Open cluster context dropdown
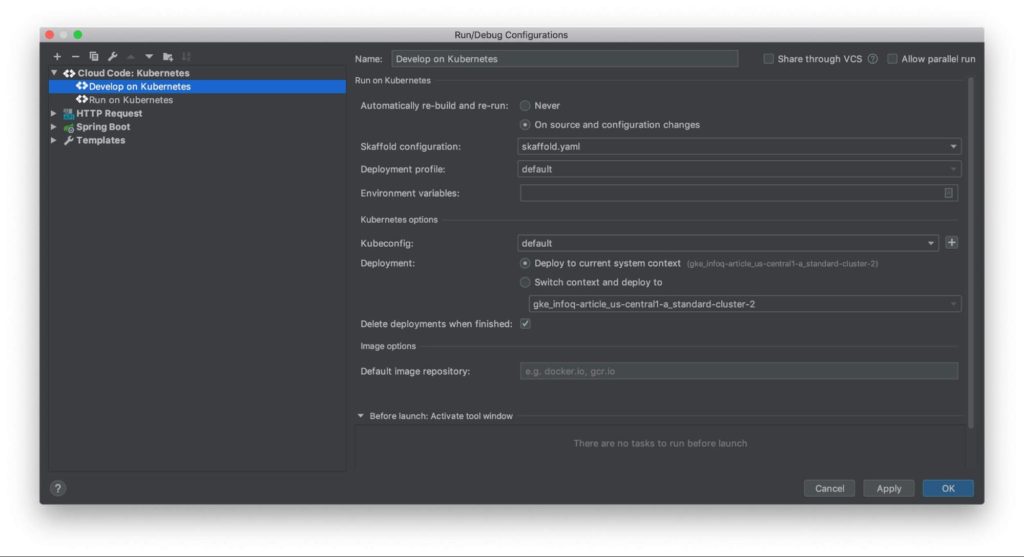Image resolution: width=1024 pixels, height=557 pixels. click(x=744, y=304)
